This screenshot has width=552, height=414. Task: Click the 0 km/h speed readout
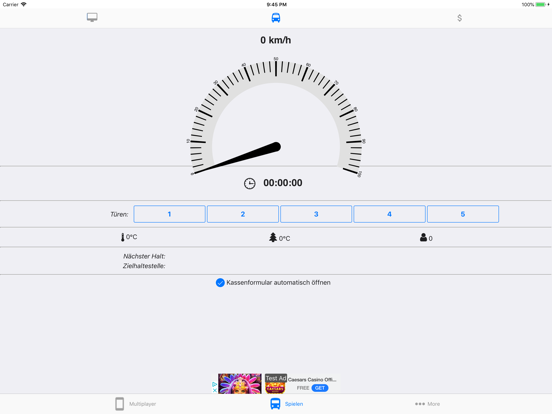click(276, 40)
